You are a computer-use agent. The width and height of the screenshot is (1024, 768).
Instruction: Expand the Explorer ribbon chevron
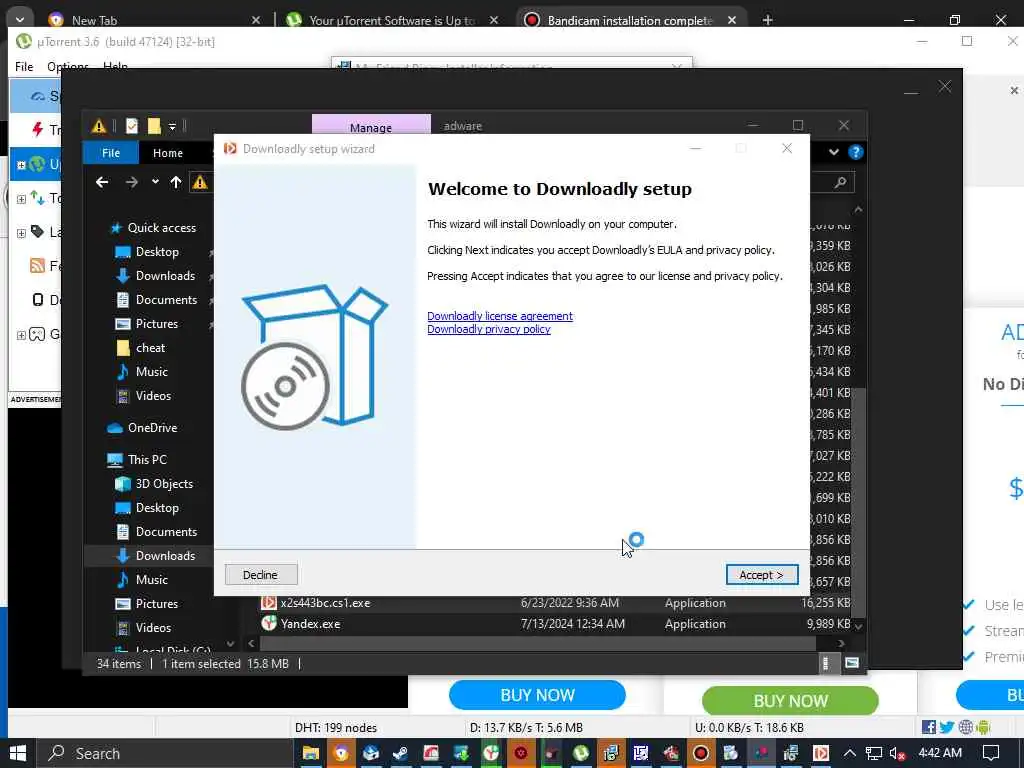[834, 152]
